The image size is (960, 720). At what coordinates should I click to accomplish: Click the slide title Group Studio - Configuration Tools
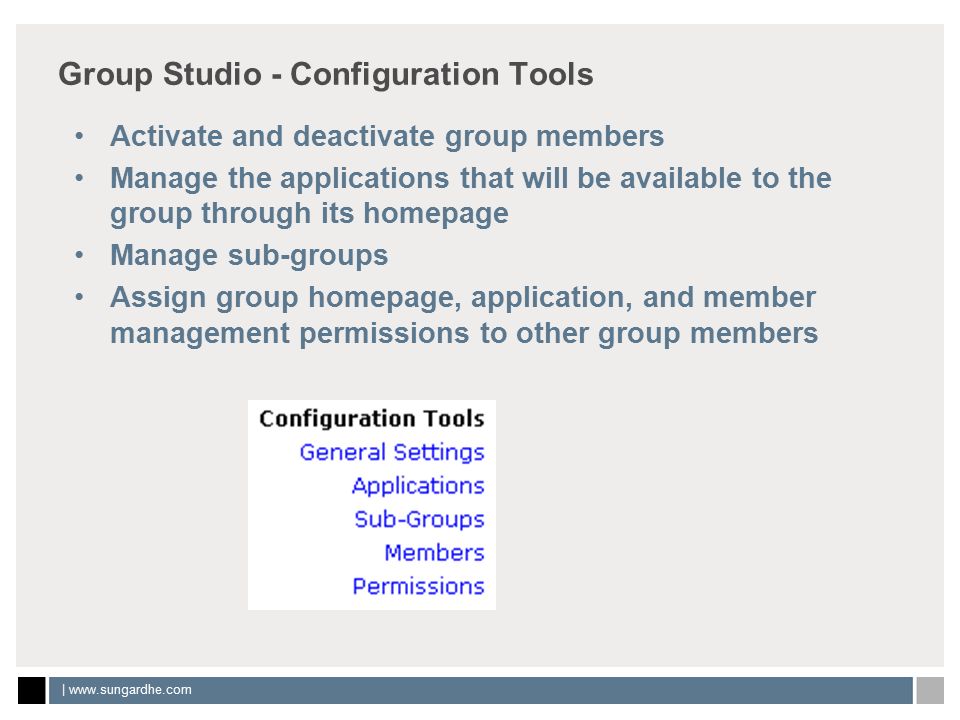326,75
